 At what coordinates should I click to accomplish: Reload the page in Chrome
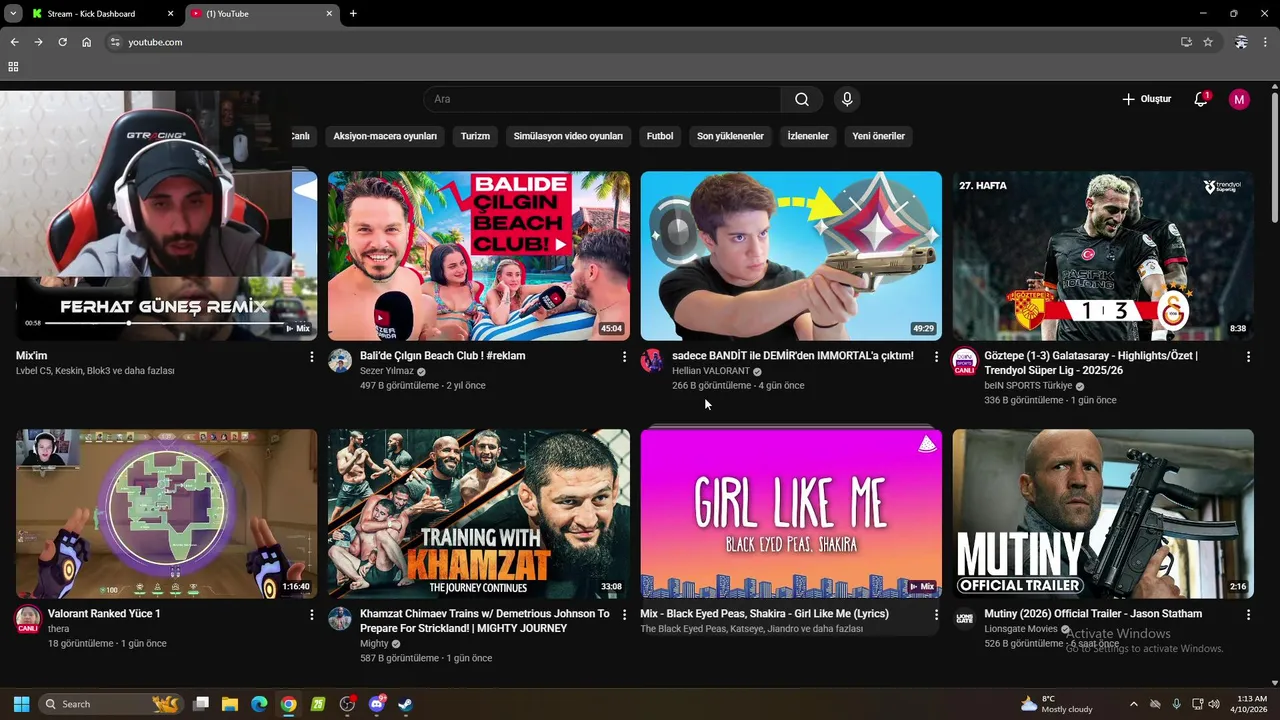pos(62,42)
